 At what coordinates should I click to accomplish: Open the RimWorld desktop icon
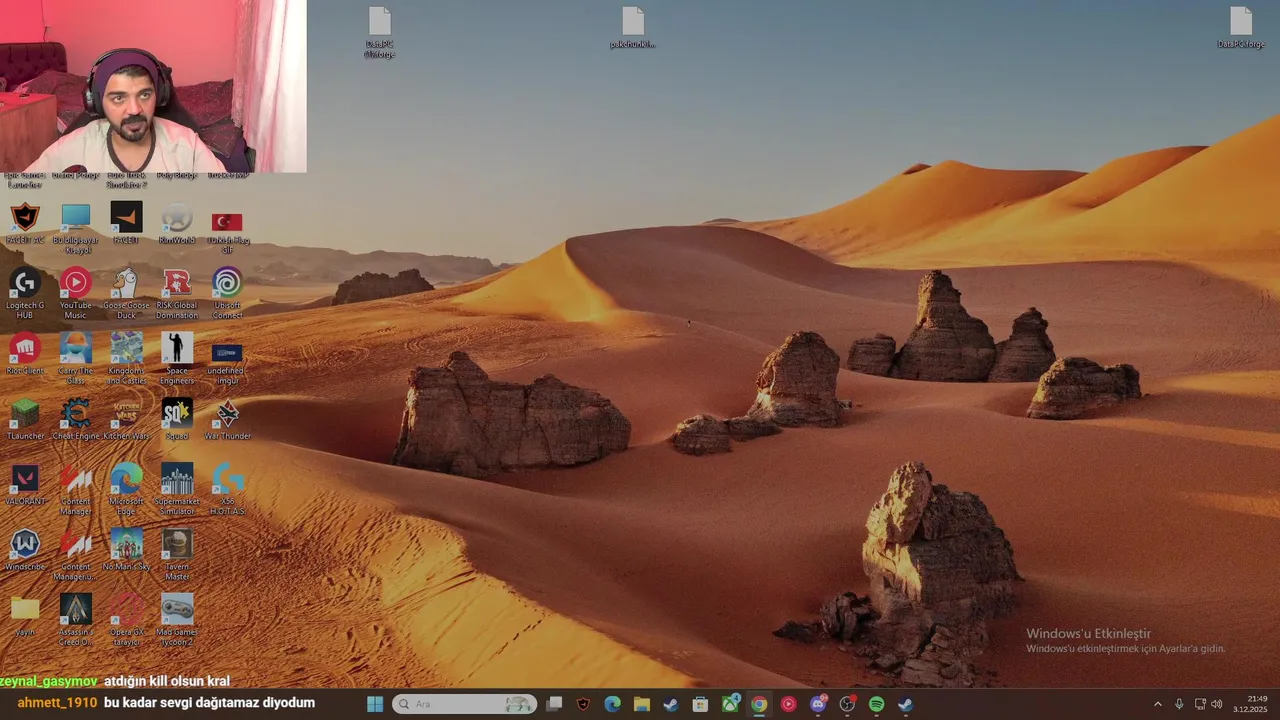177,224
